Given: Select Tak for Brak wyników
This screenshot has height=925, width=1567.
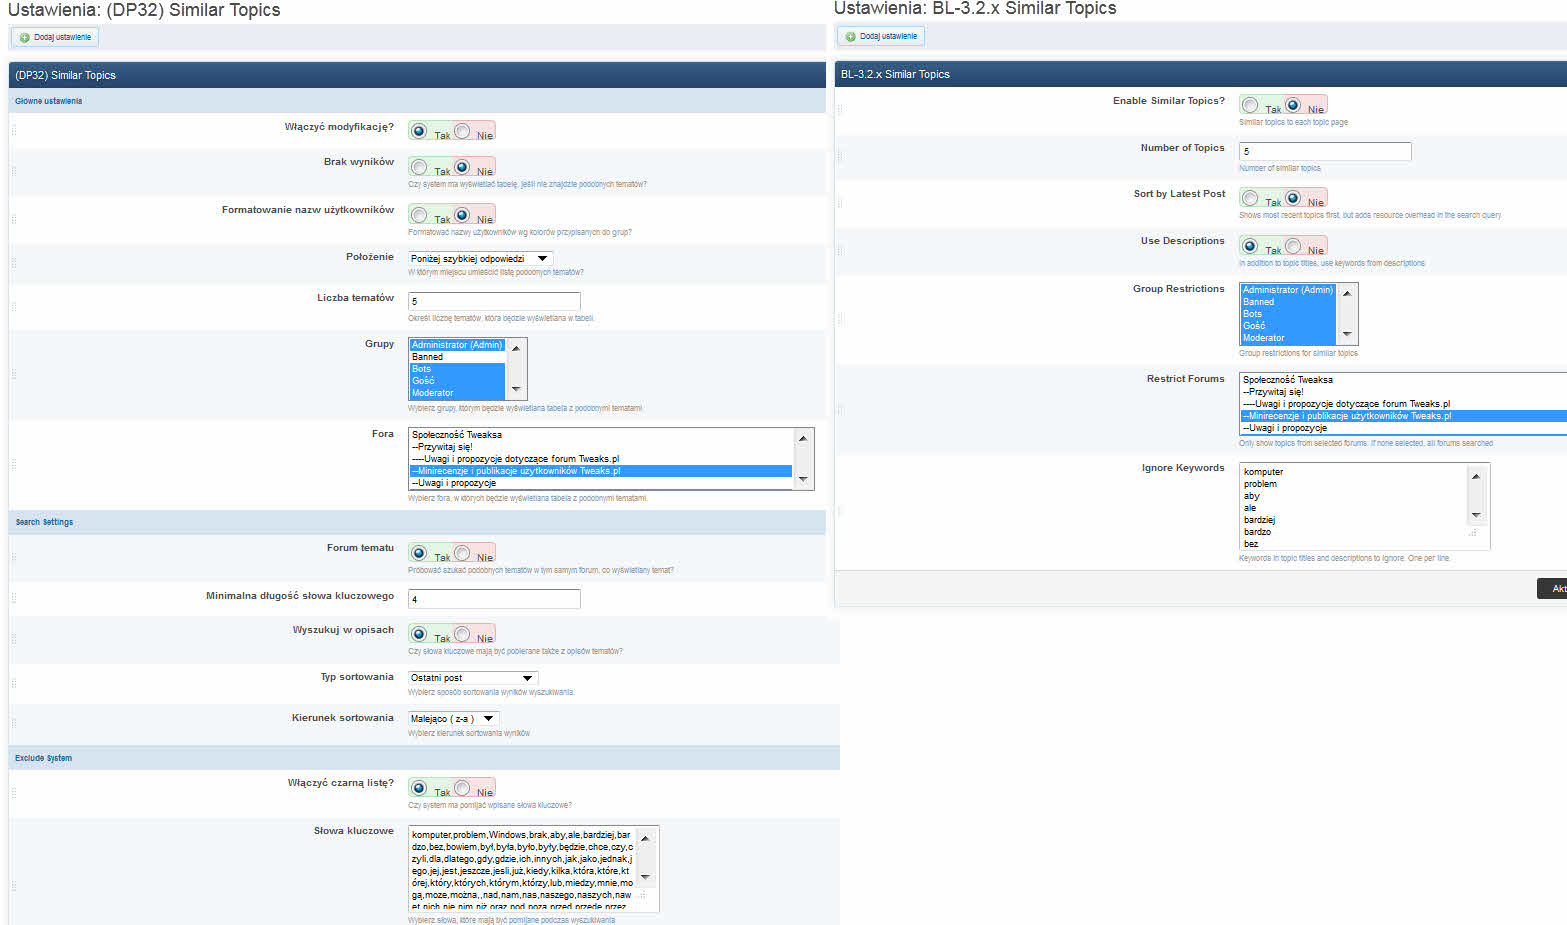Looking at the screenshot, I should [x=420, y=167].
